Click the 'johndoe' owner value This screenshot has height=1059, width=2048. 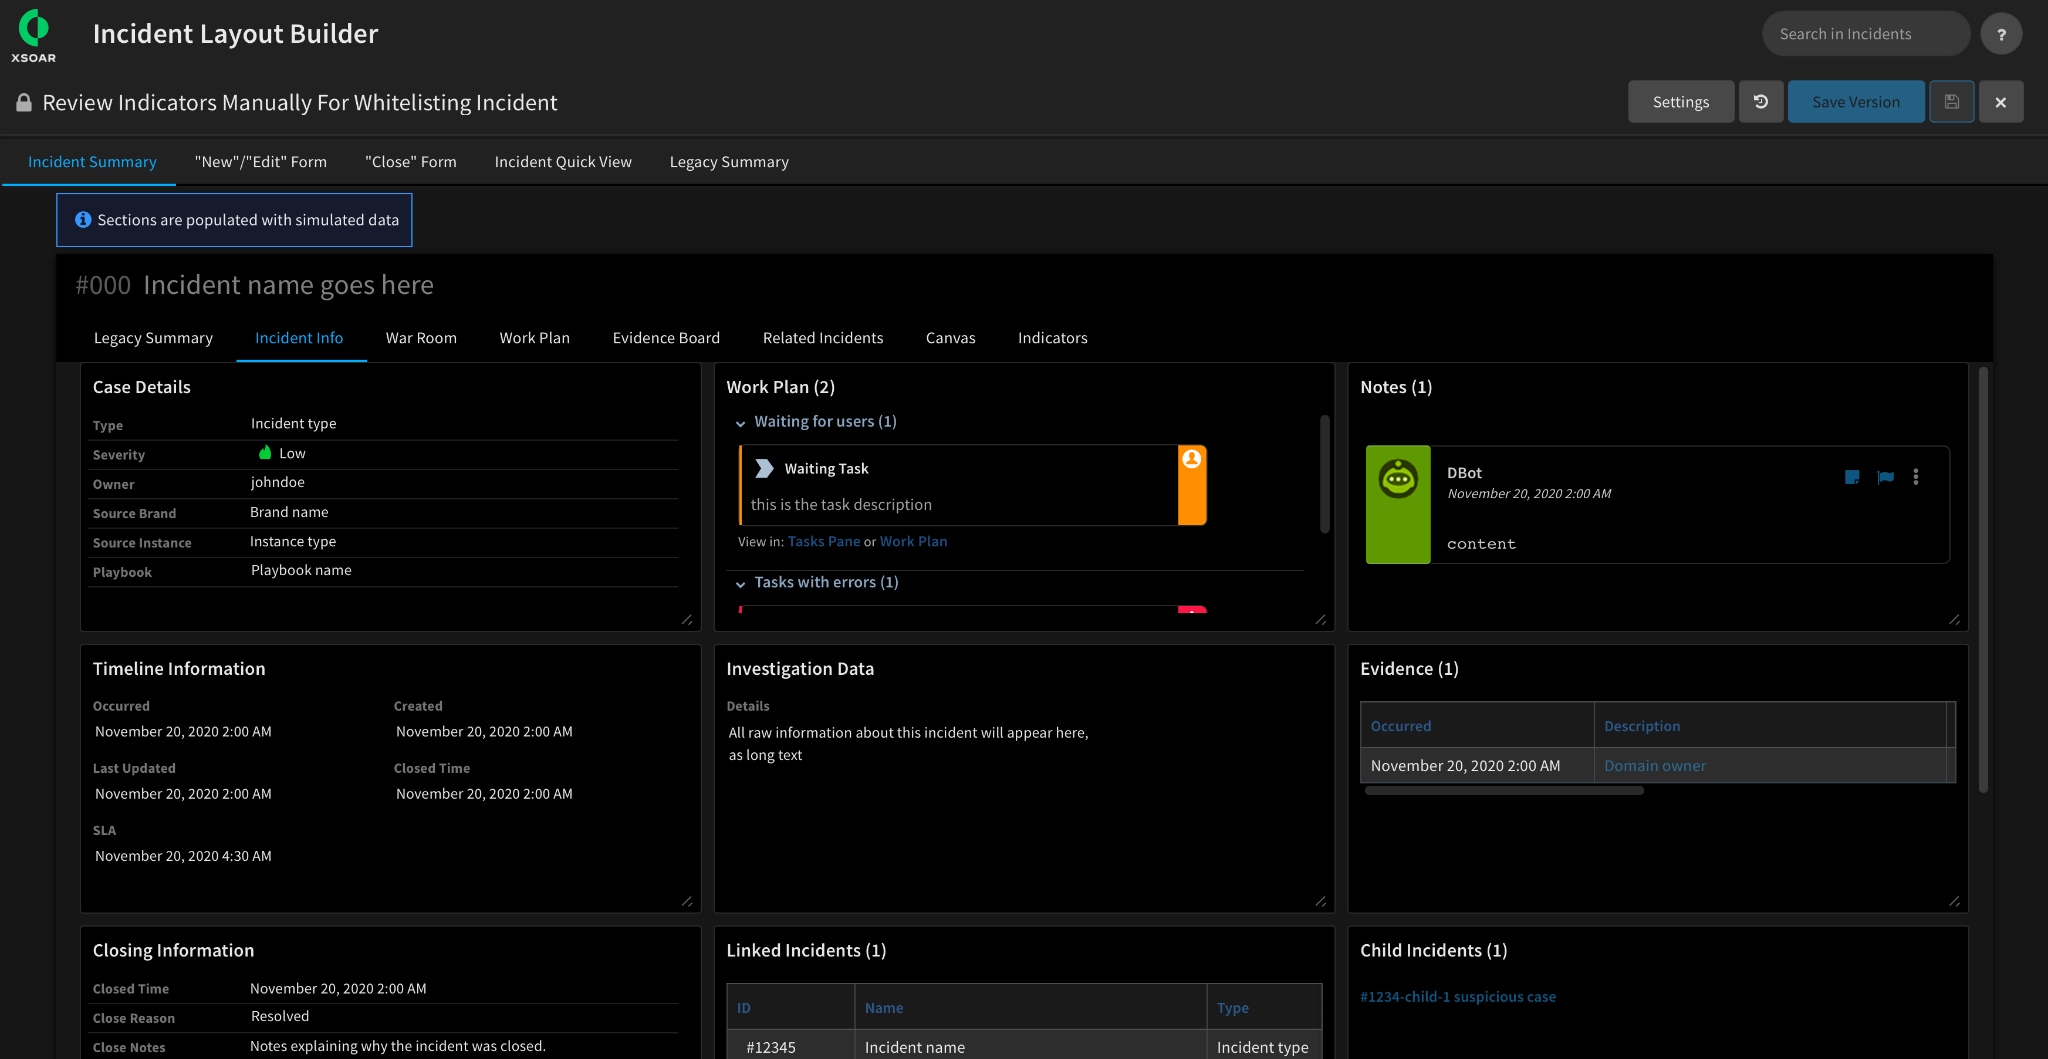coord(278,482)
